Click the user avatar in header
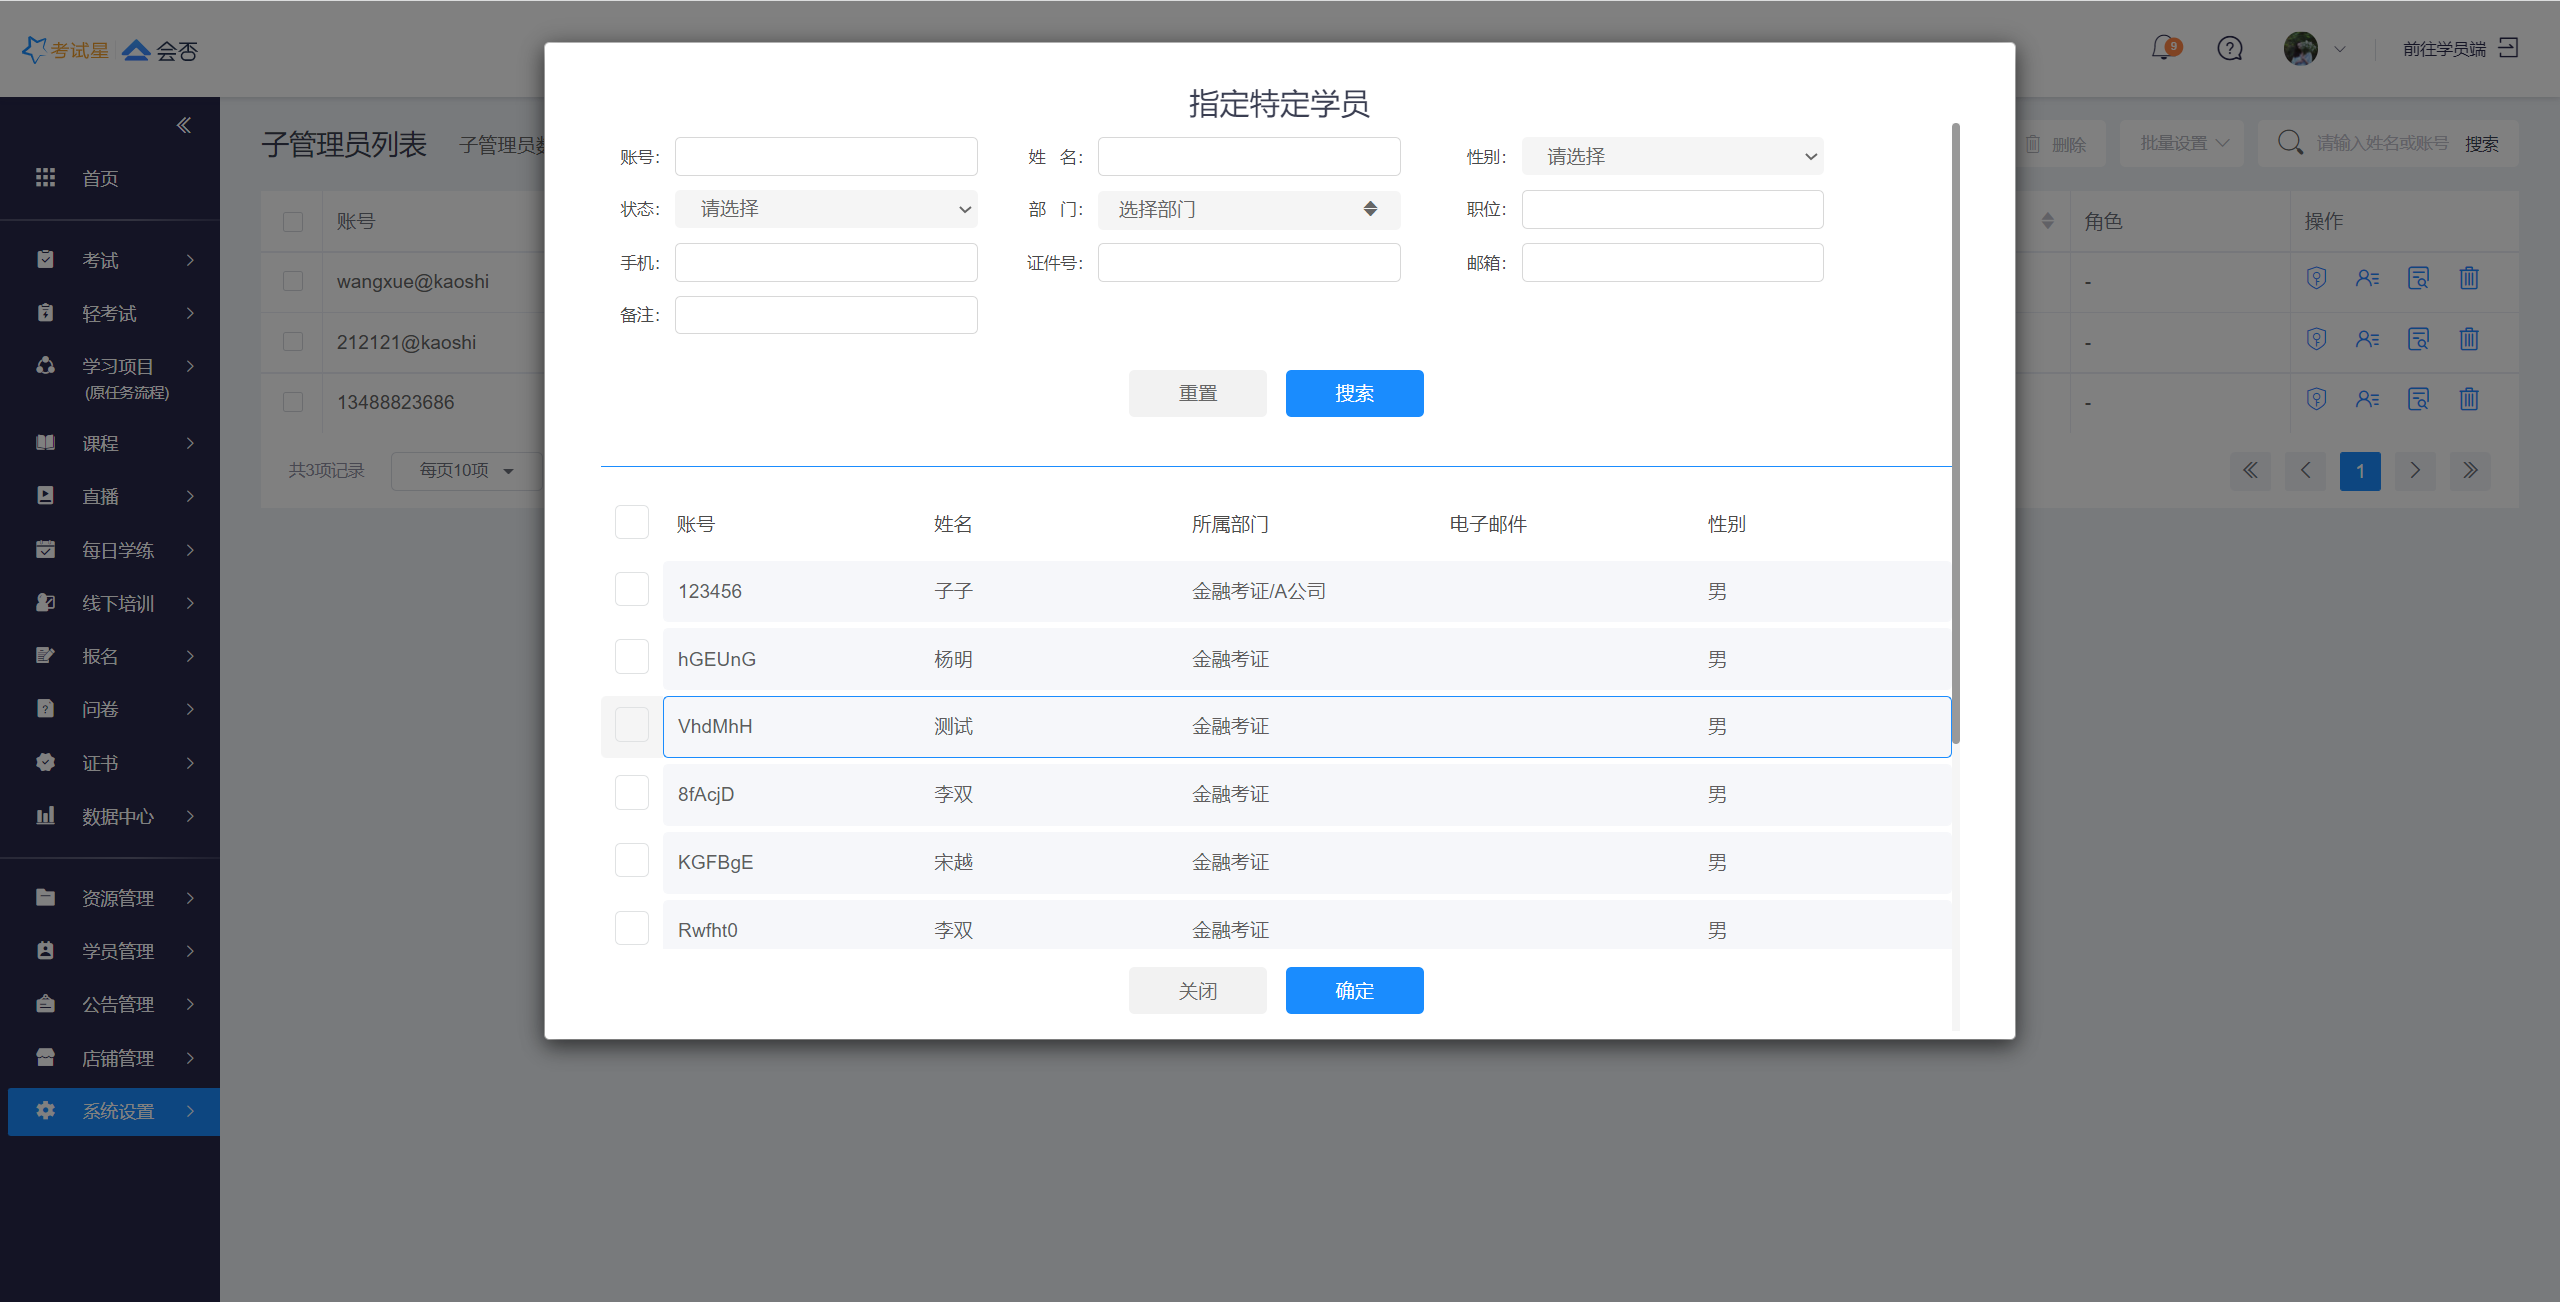Image resolution: width=2560 pixels, height=1302 pixels. coord(2300,48)
